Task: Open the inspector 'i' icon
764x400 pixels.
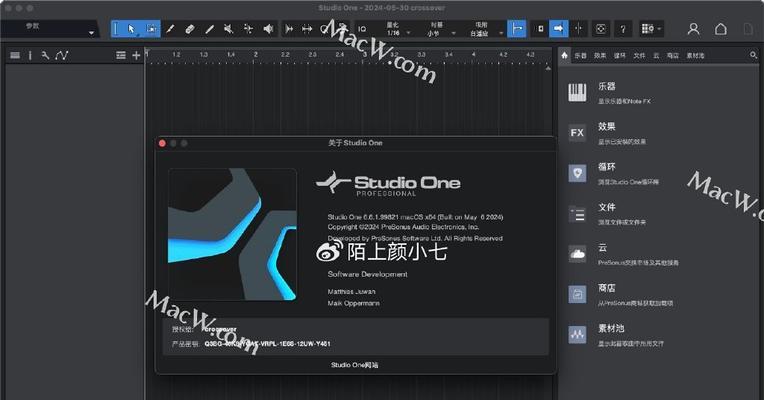Action: pyautogui.click(x=30, y=56)
